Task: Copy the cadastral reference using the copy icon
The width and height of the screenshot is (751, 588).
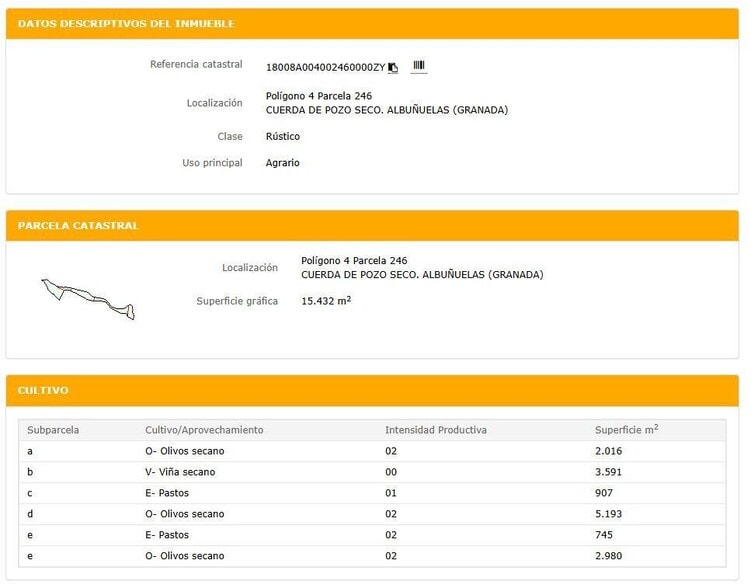Action: [393, 68]
